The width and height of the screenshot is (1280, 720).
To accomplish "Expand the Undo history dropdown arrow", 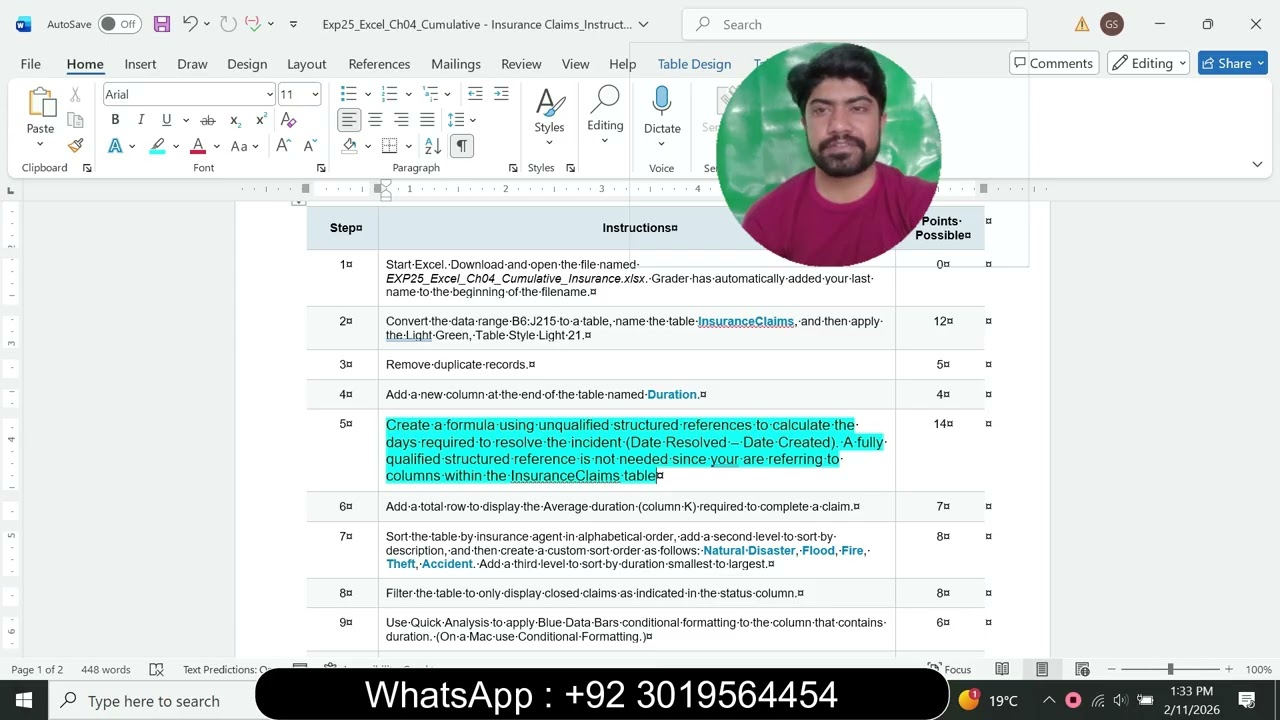I will coord(207,24).
